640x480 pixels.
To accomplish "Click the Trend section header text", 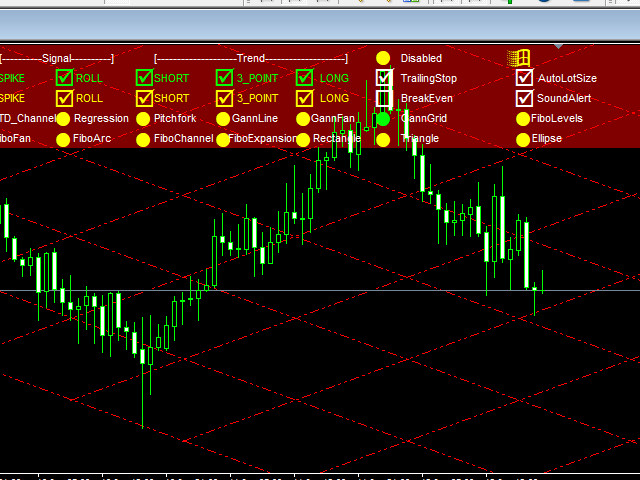I will [251, 58].
